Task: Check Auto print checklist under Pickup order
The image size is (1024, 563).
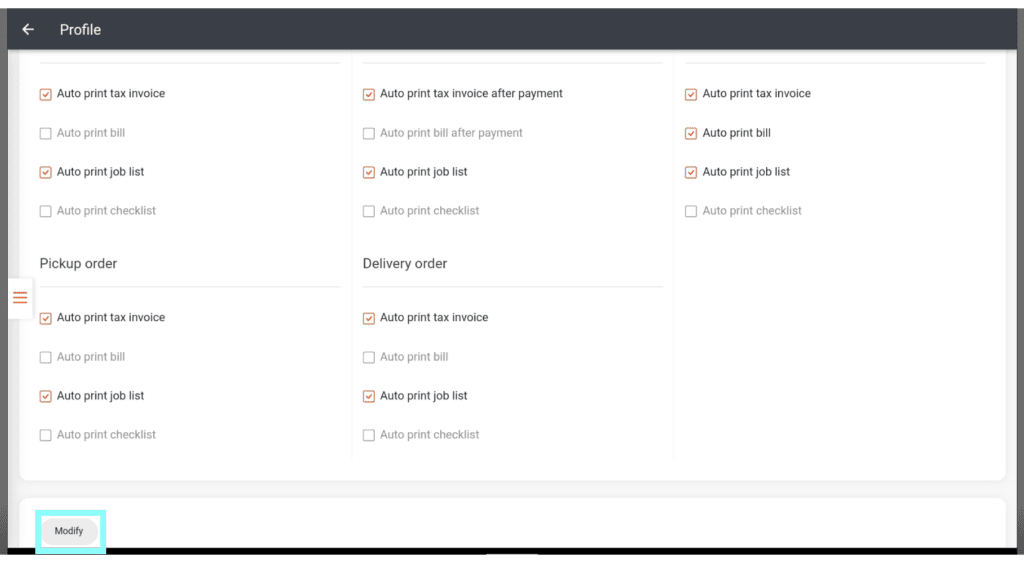Action: [x=46, y=435]
